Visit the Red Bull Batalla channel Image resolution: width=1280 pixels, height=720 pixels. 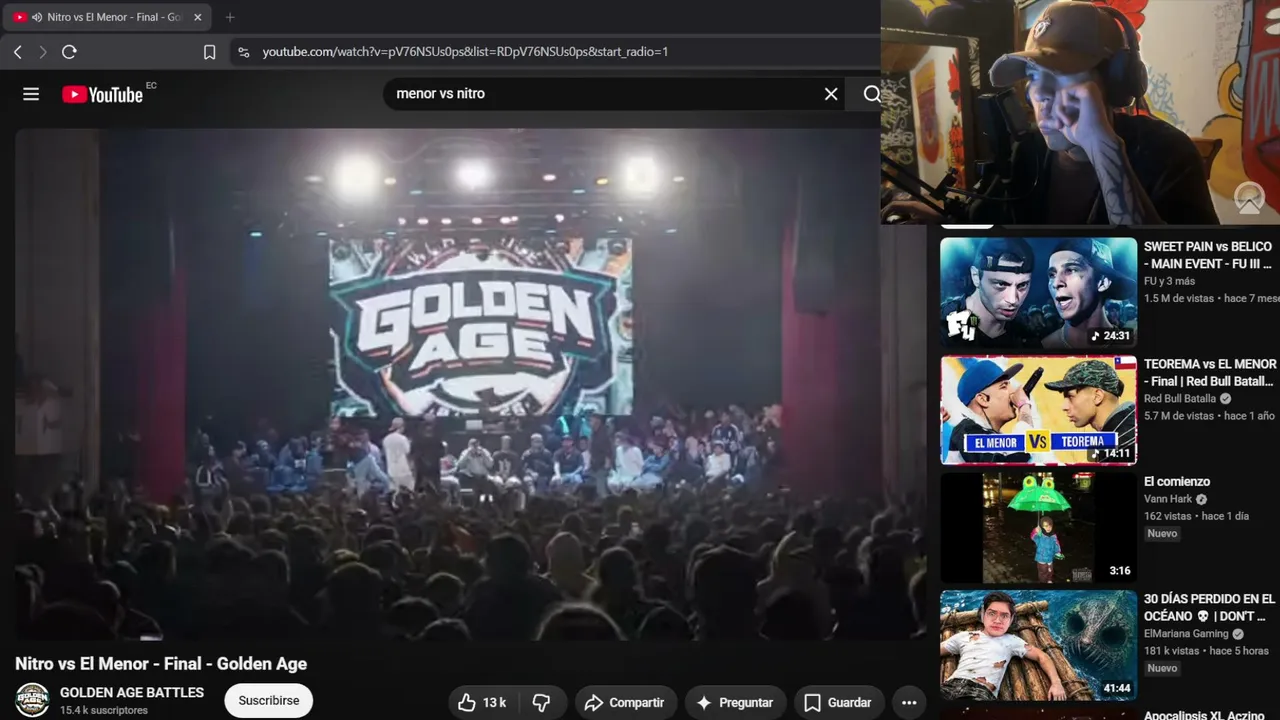1180,399
